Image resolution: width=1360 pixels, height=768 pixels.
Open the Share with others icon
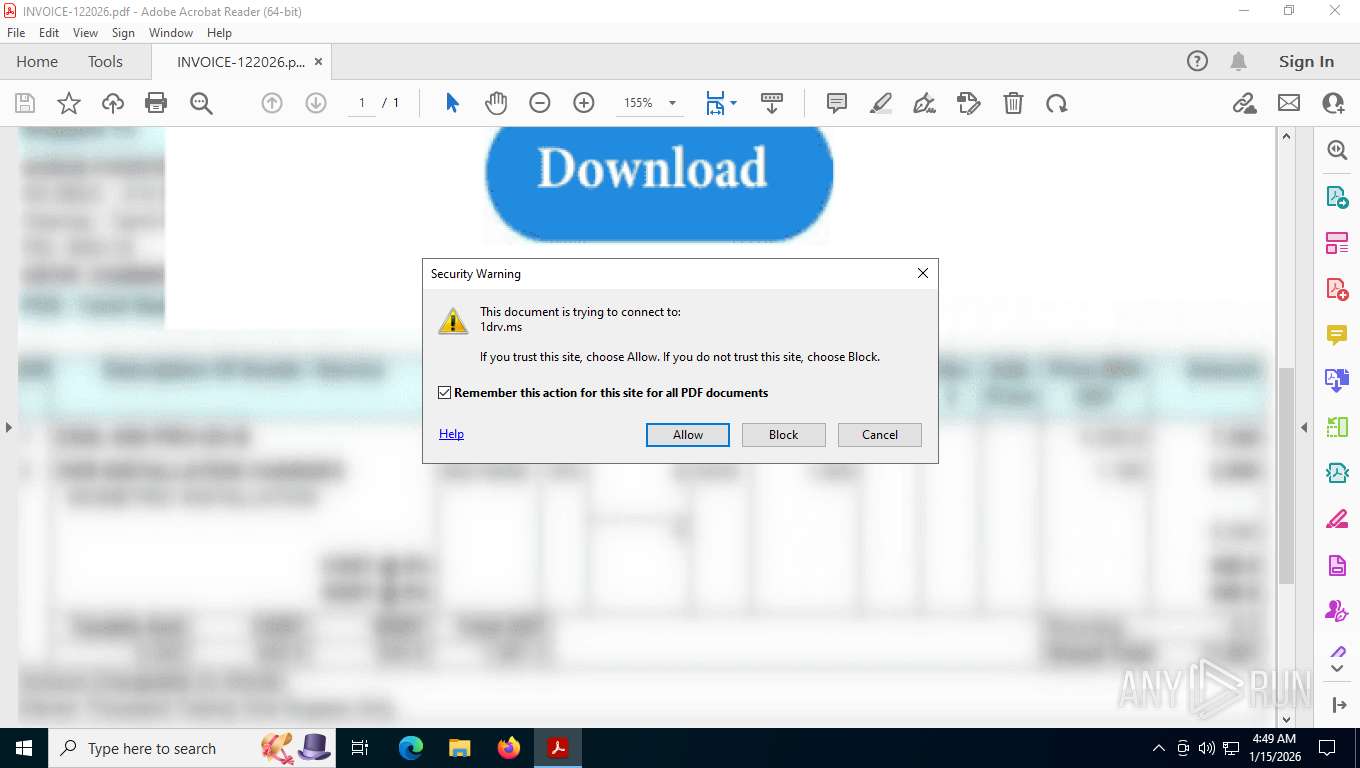tap(1333, 103)
